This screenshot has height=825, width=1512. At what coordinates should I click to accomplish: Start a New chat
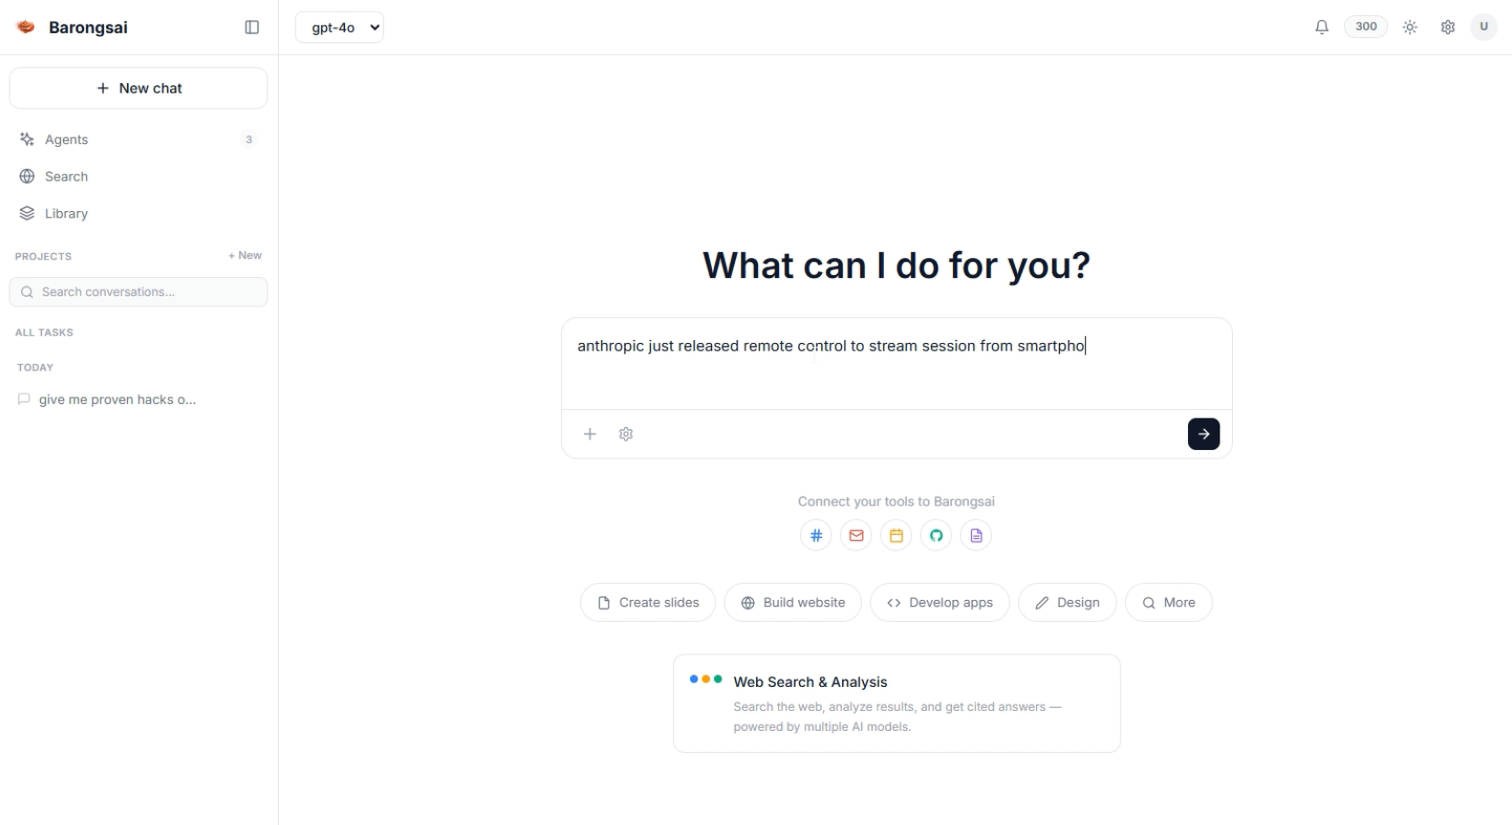[138, 88]
